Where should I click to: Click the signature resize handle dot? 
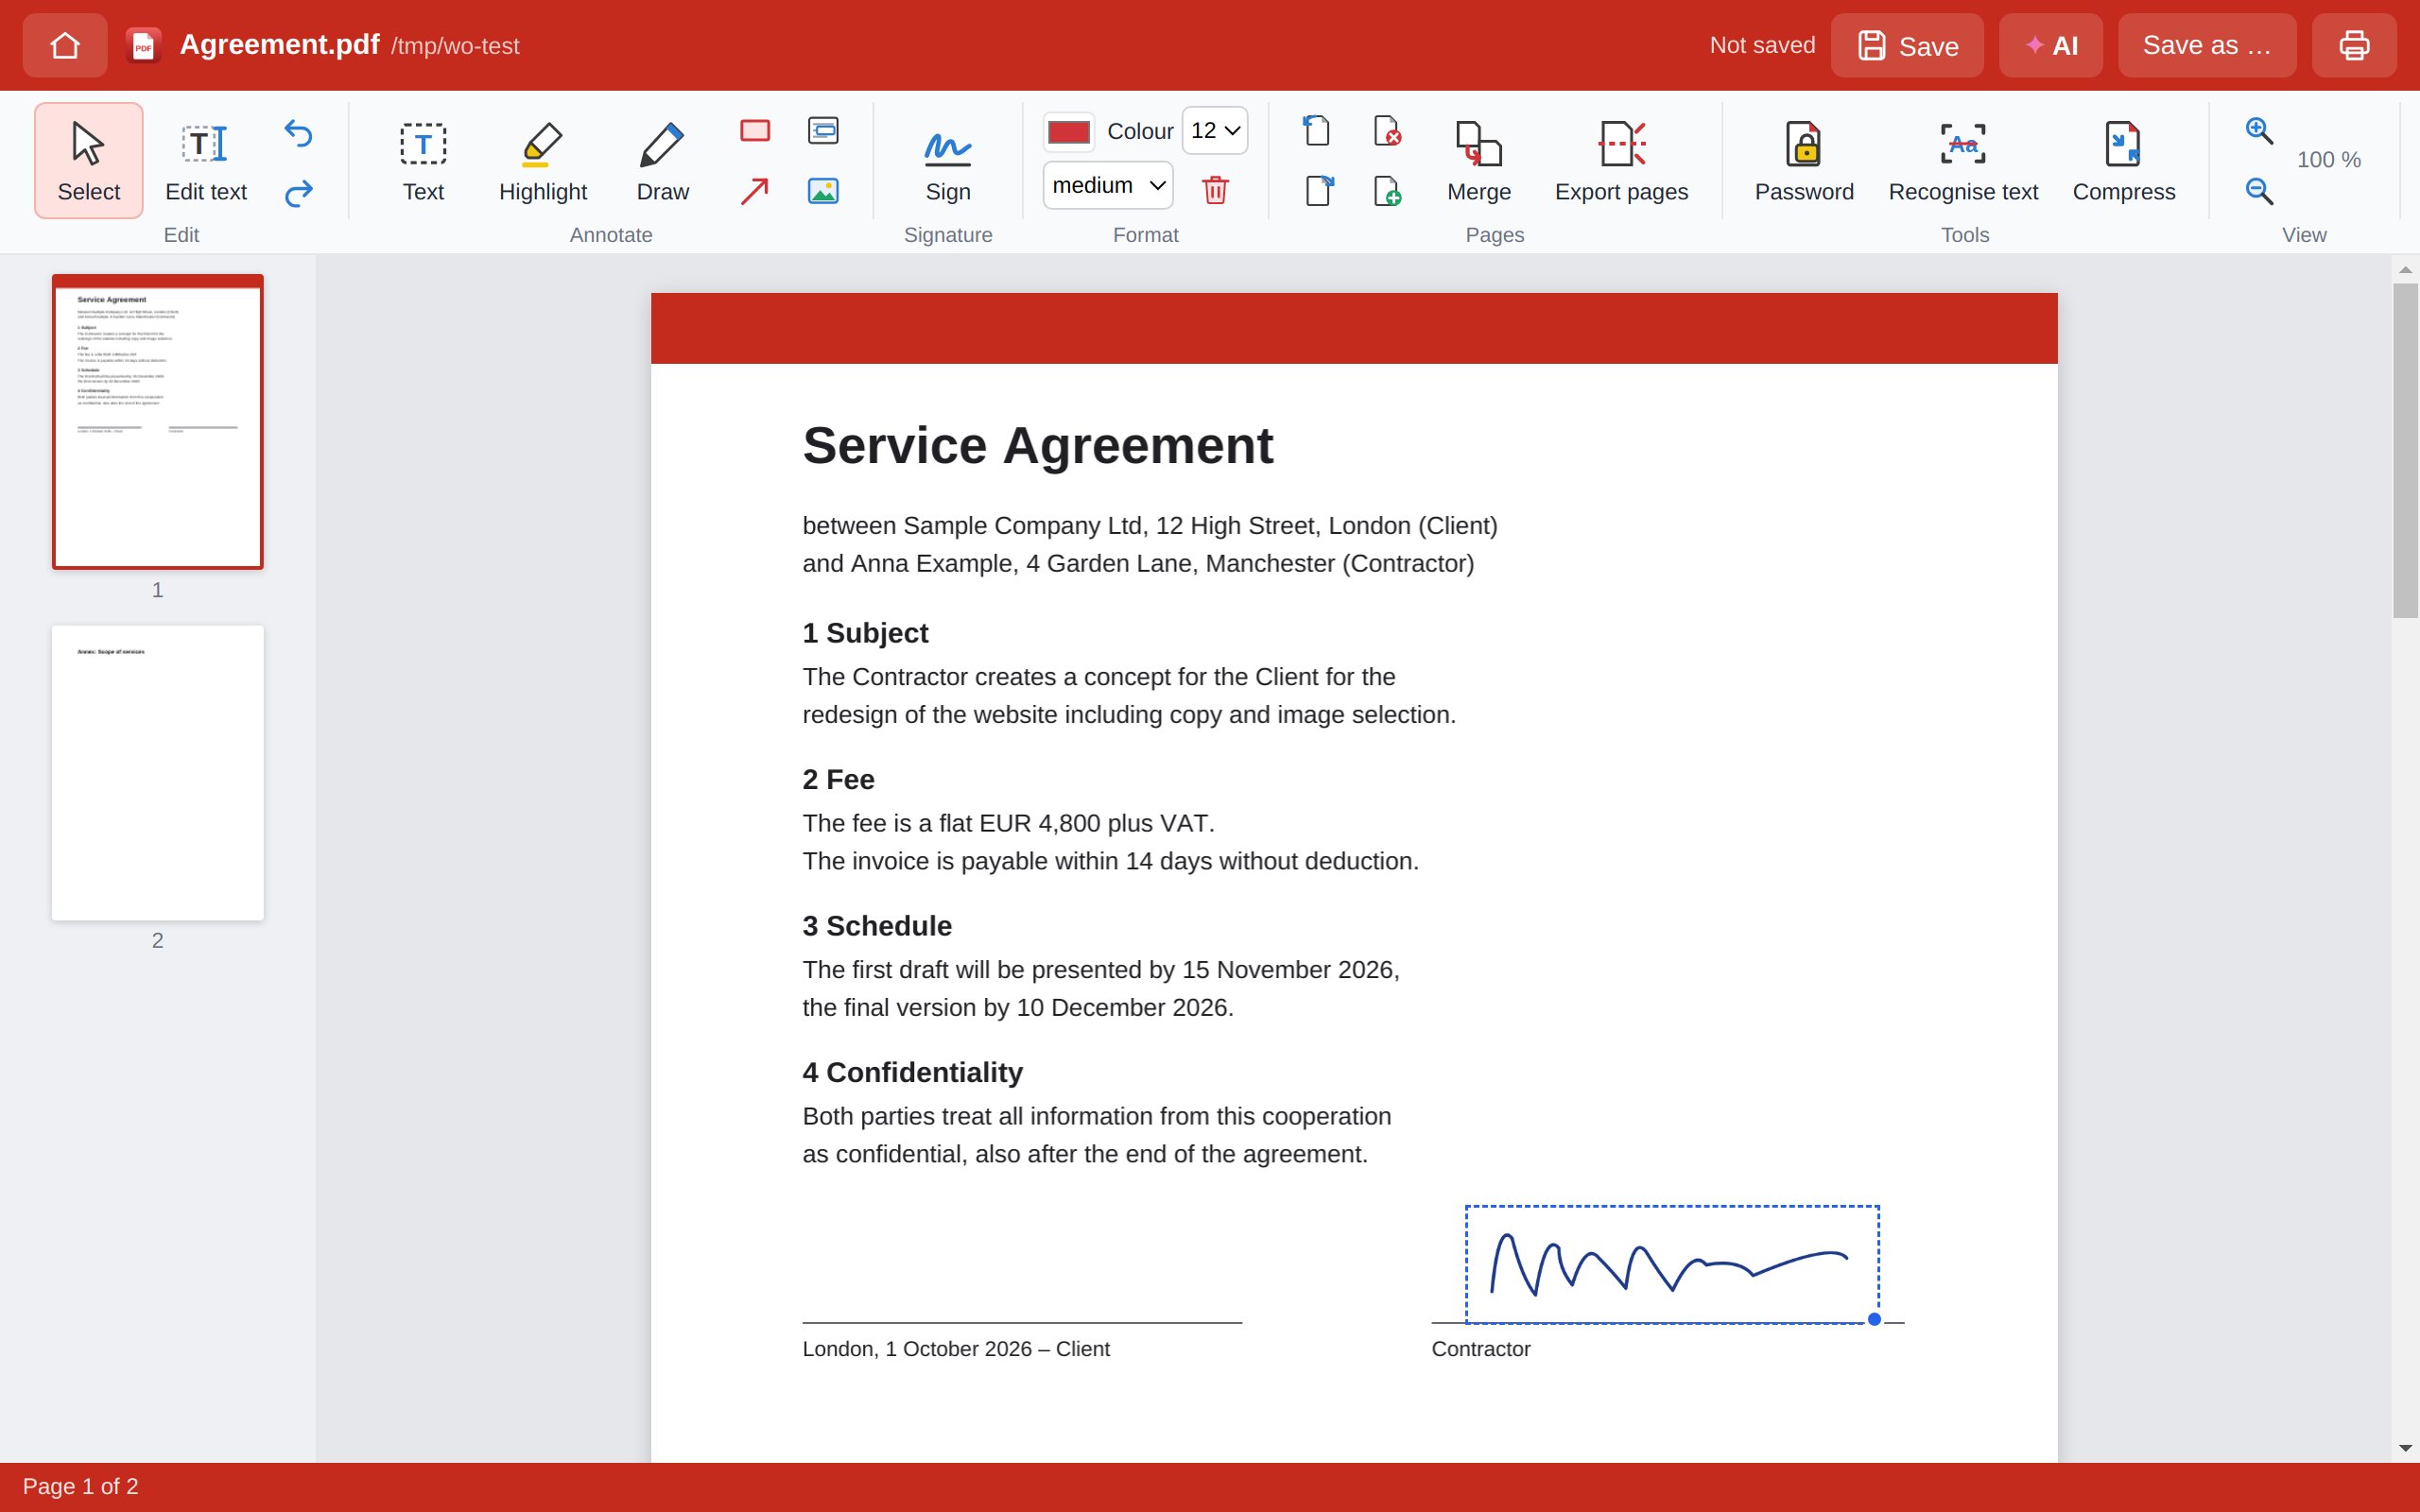pos(1874,1319)
